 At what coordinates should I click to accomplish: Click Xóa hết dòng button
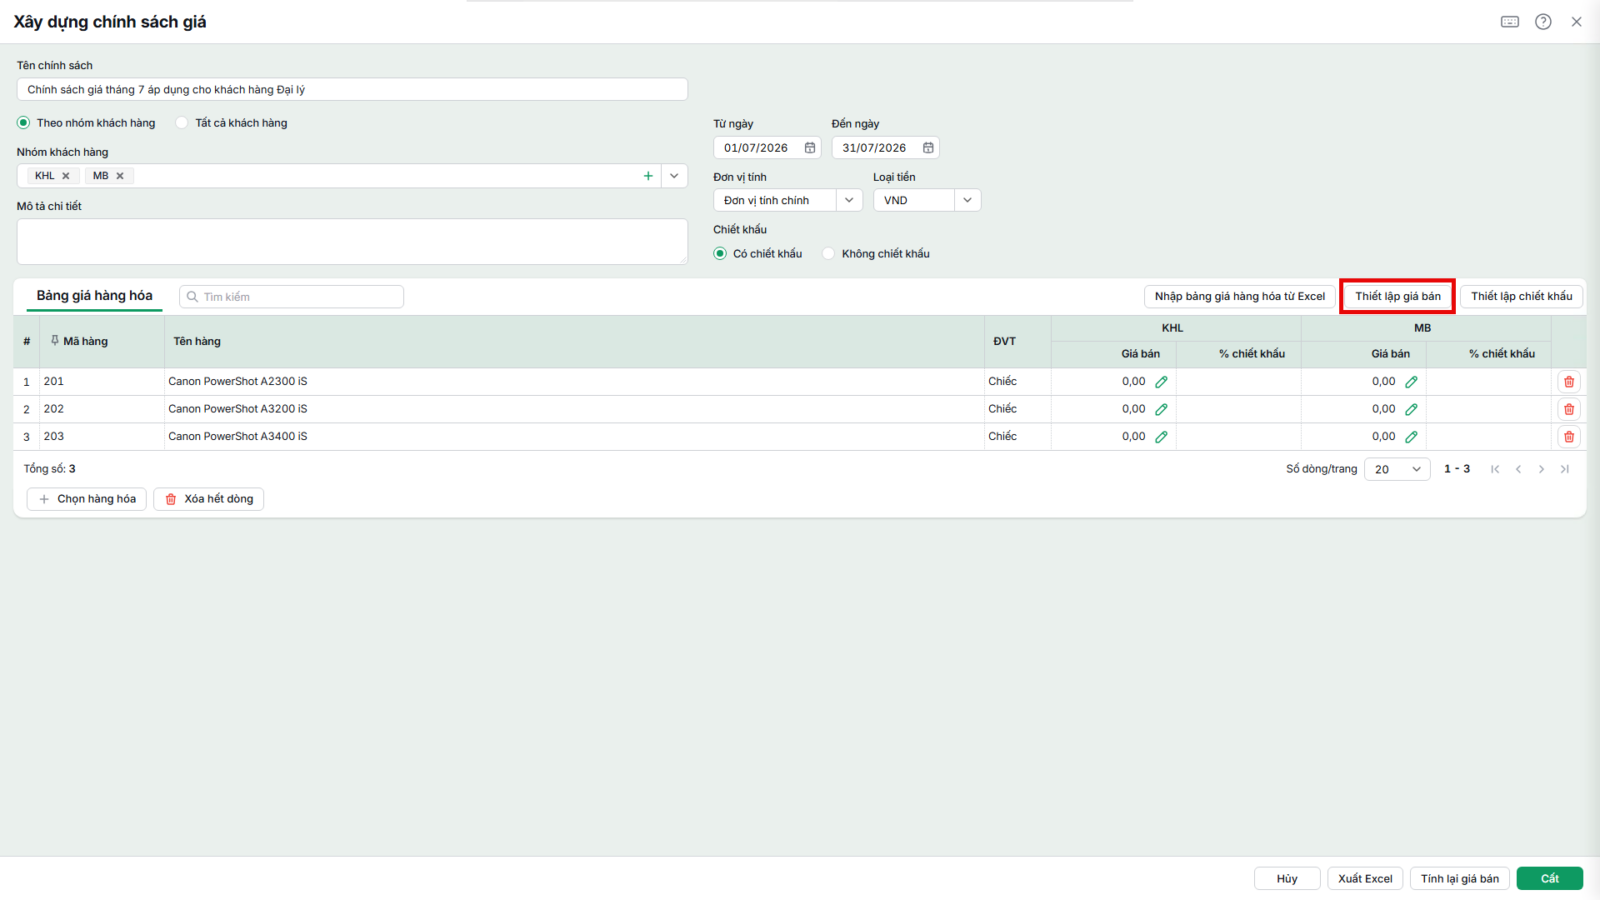(x=208, y=499)
